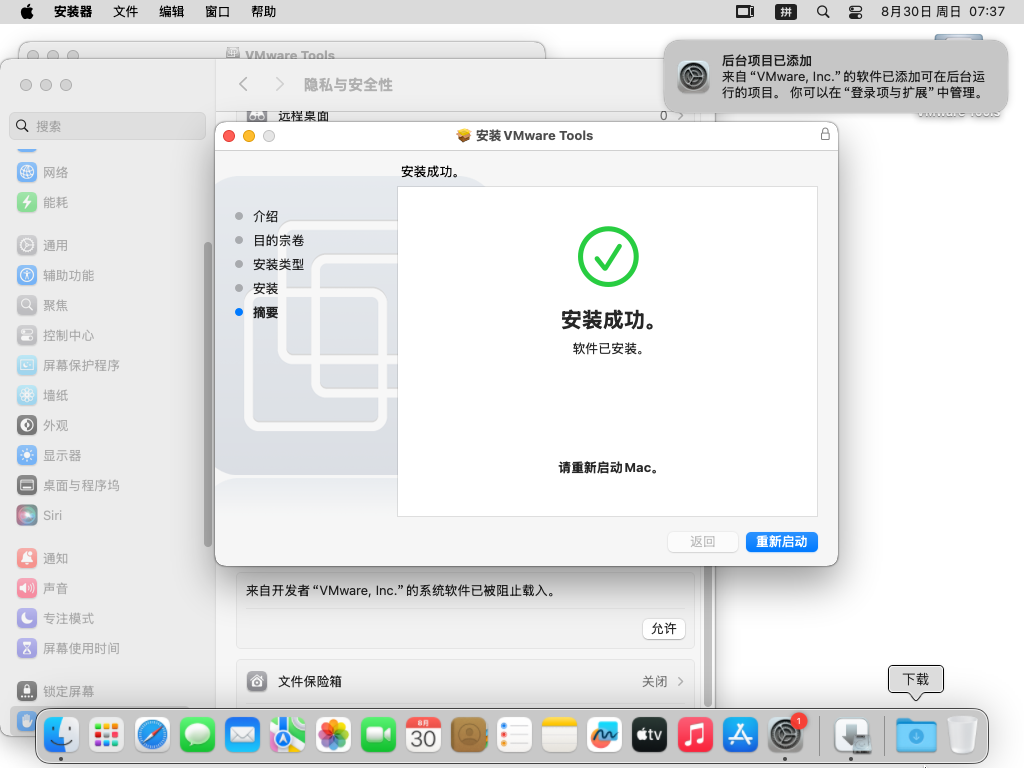Open Spotlight search from the menu bar

tap(823, 12)
